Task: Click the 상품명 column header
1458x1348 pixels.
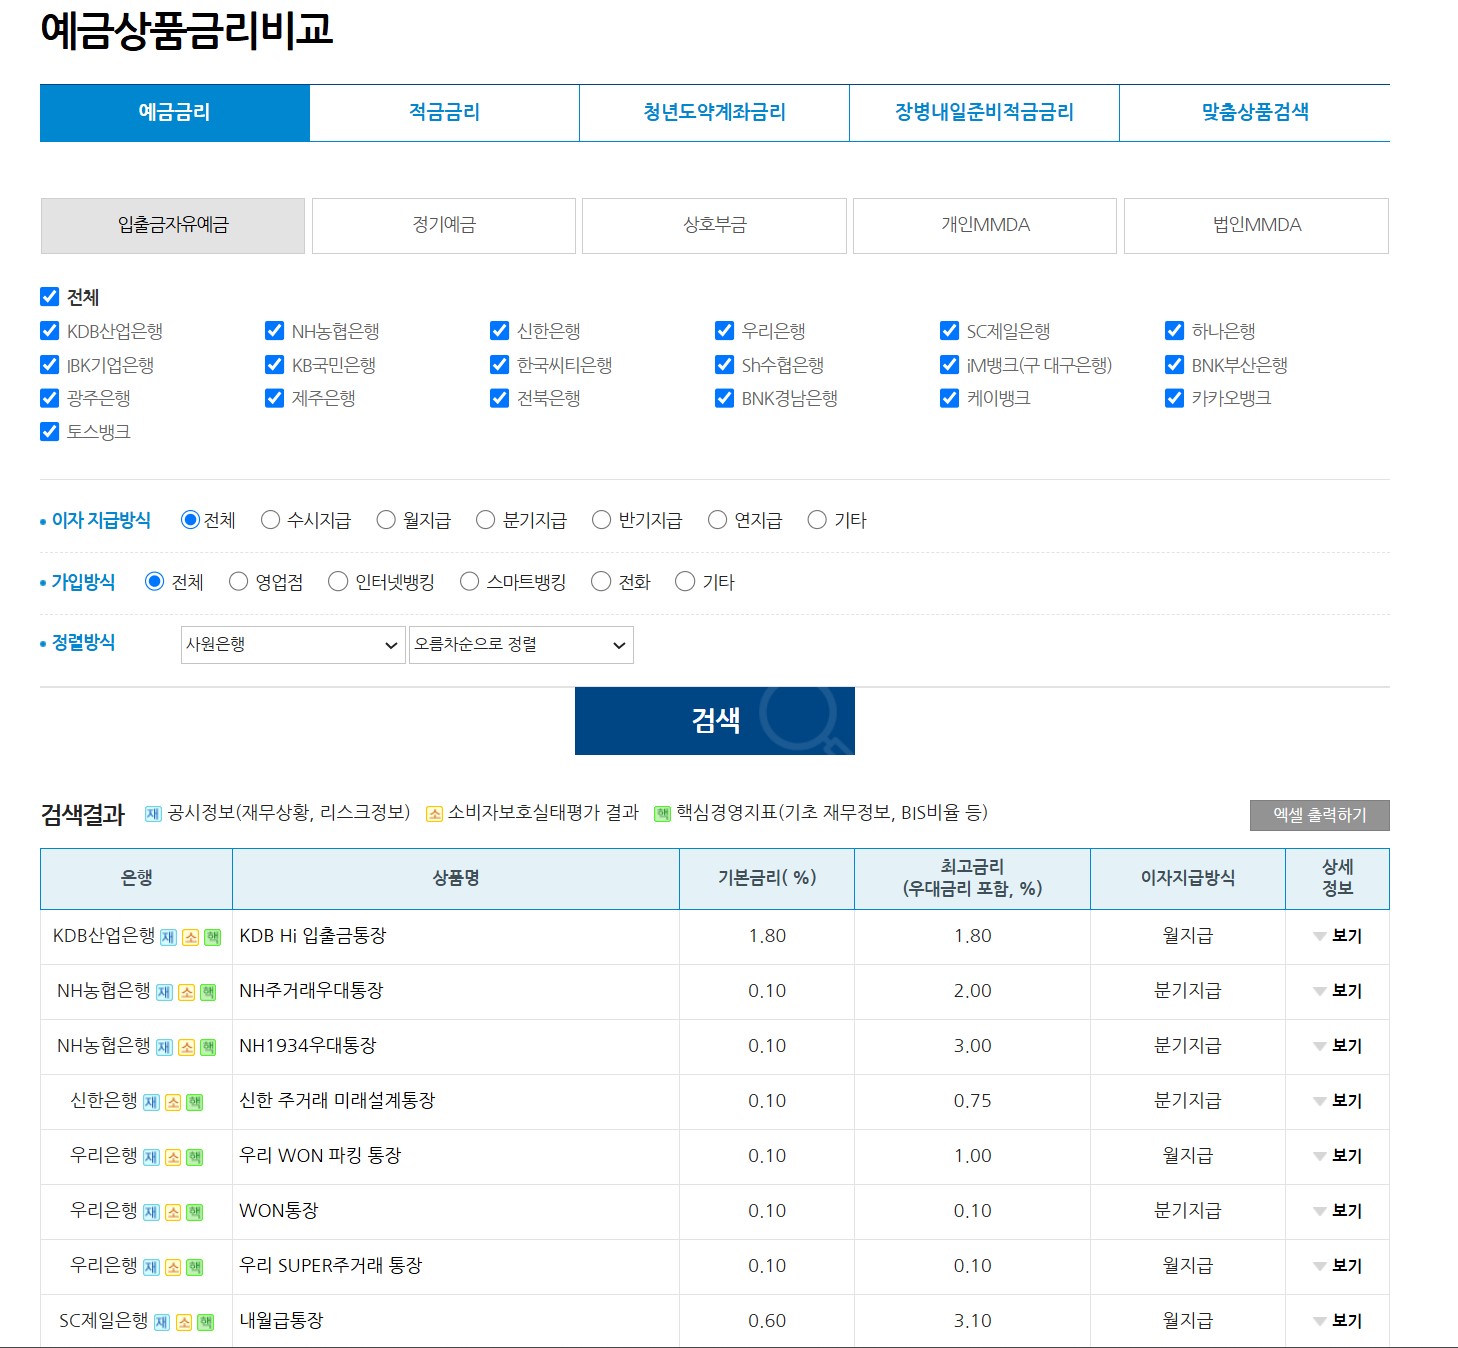Action: coord(456,879)
